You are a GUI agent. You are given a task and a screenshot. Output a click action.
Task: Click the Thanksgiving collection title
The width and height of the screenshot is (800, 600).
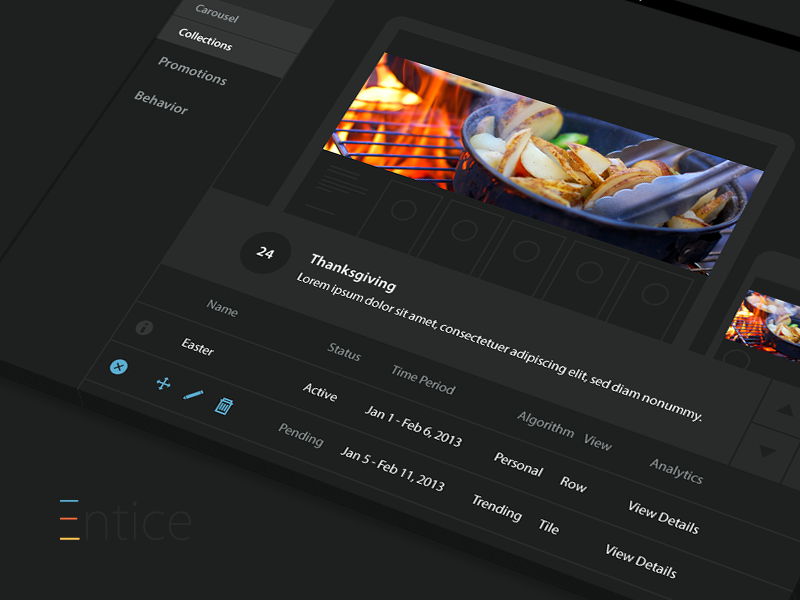click(x=353, y=272)
